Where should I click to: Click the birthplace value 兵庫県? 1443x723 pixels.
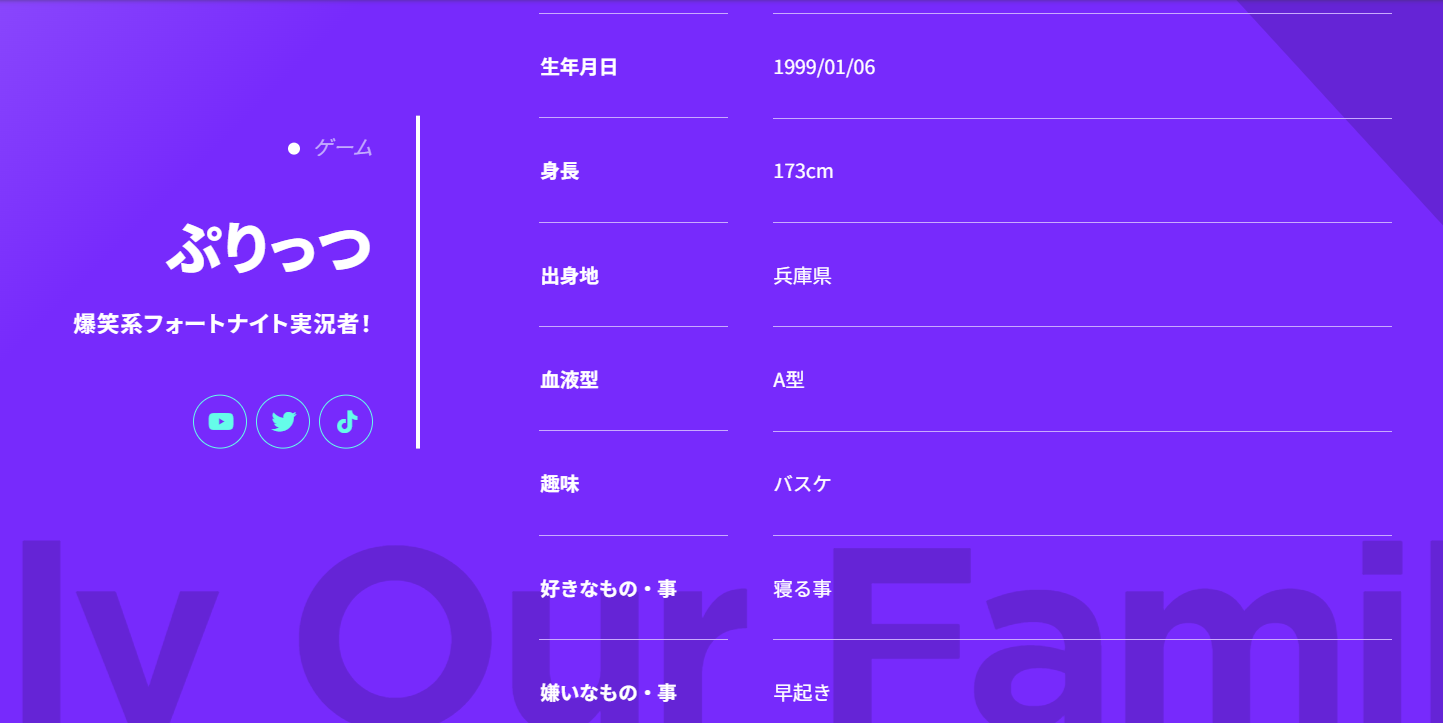tap(802, 276)
